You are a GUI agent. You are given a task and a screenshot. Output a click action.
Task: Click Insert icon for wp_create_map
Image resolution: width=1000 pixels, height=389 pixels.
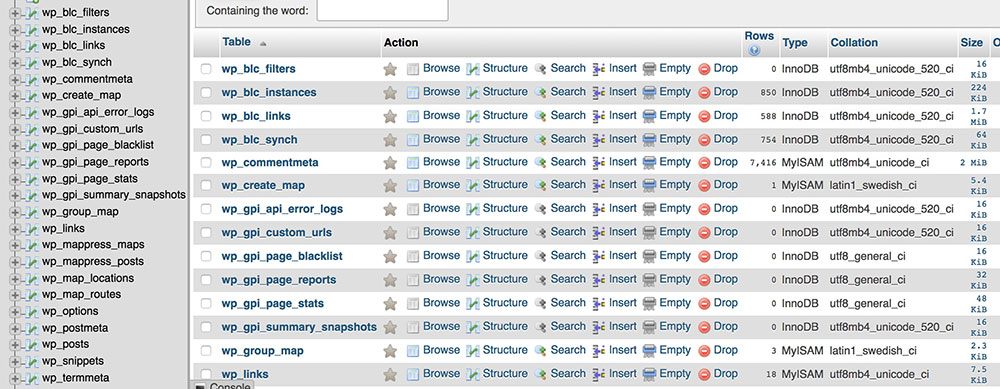599,186
